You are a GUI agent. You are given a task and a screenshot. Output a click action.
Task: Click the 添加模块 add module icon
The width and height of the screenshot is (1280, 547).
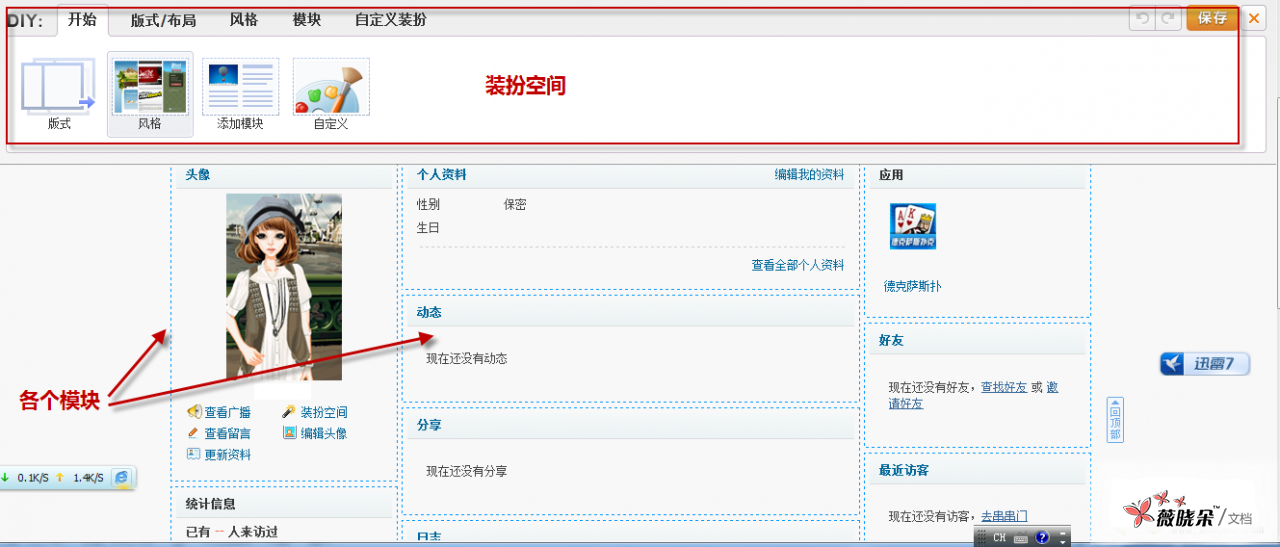click(x=240, y=87)
